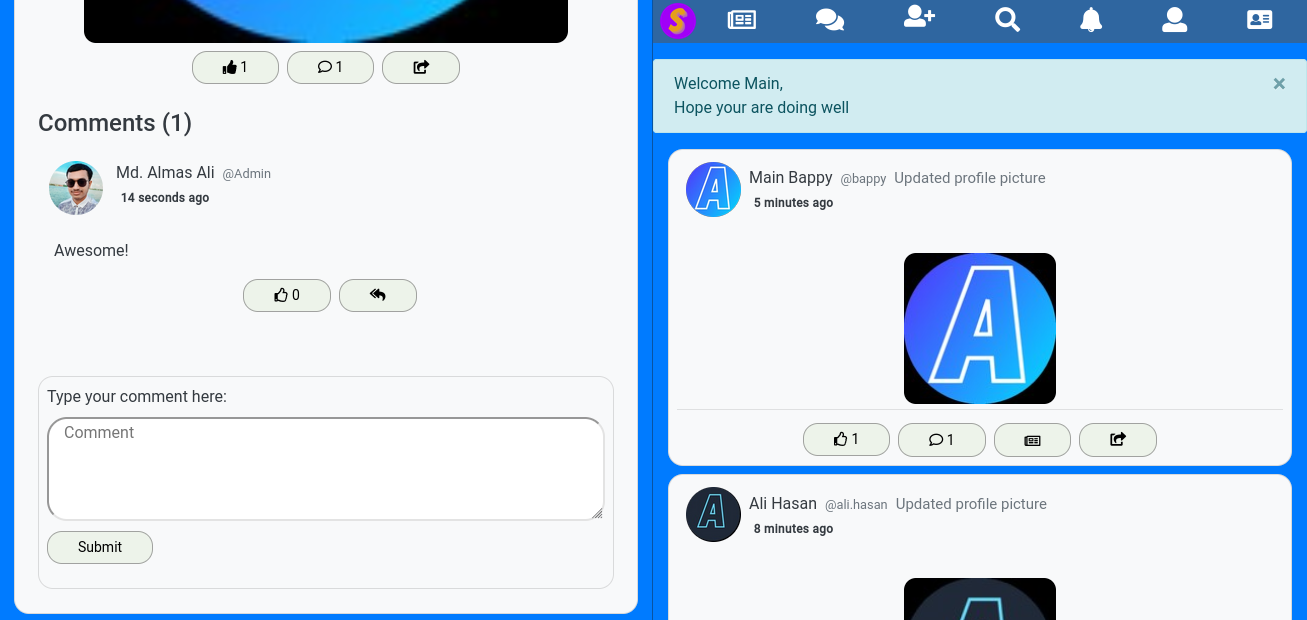Click the Comments (1) heading
Viewport: 1307px width, 620px height.
tap(115, 123)
